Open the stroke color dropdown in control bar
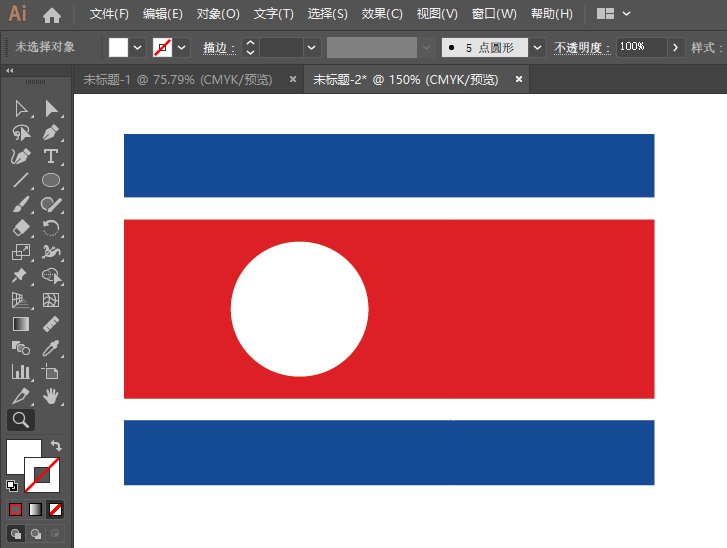The image size is (727, 548). pyautogui.click(x=182, y=47)
